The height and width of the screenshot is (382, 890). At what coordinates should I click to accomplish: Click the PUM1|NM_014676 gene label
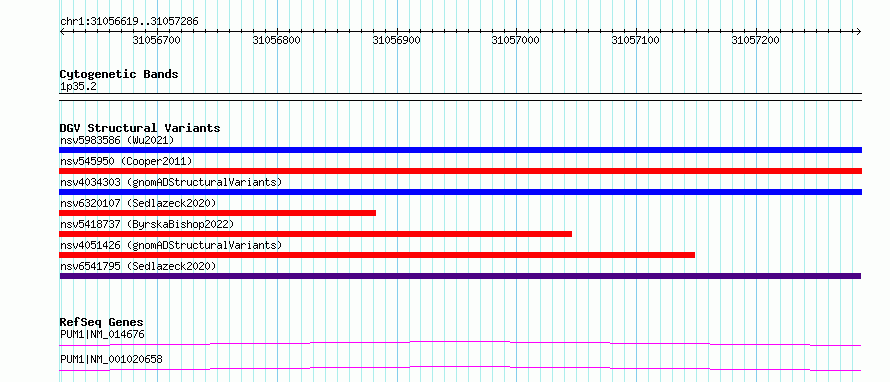(102, 334)
